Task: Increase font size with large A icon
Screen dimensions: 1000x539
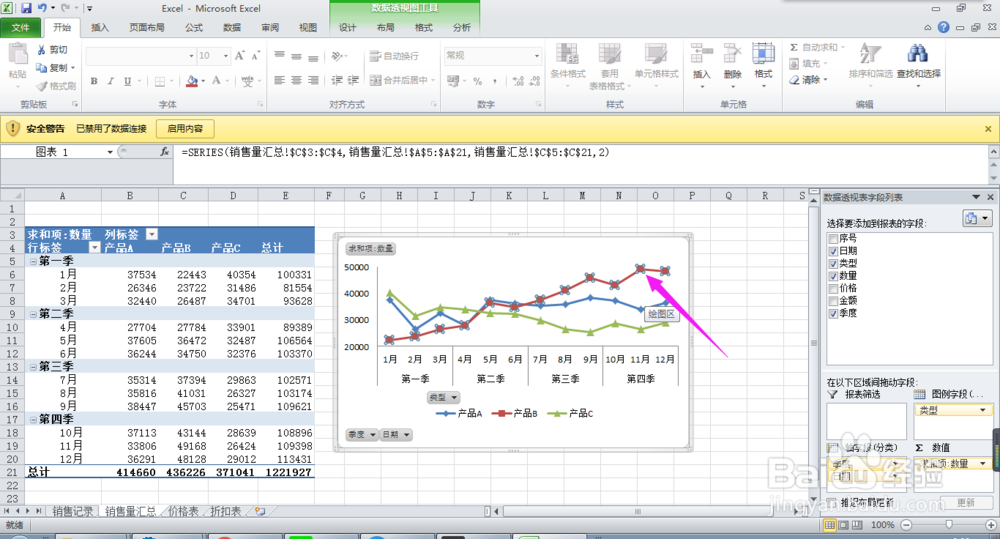Action: click(x=240, y=56)
